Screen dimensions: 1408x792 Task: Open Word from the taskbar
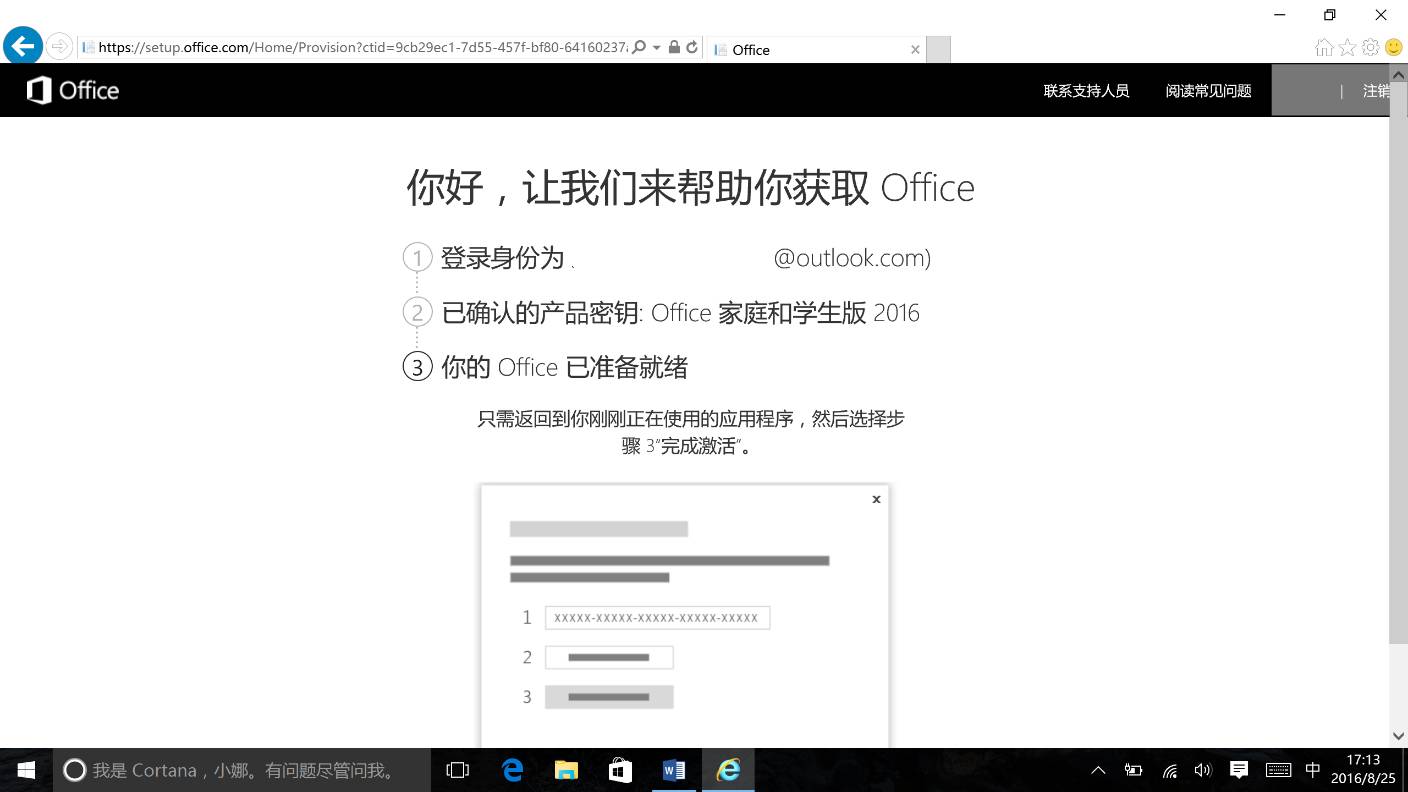673,770
